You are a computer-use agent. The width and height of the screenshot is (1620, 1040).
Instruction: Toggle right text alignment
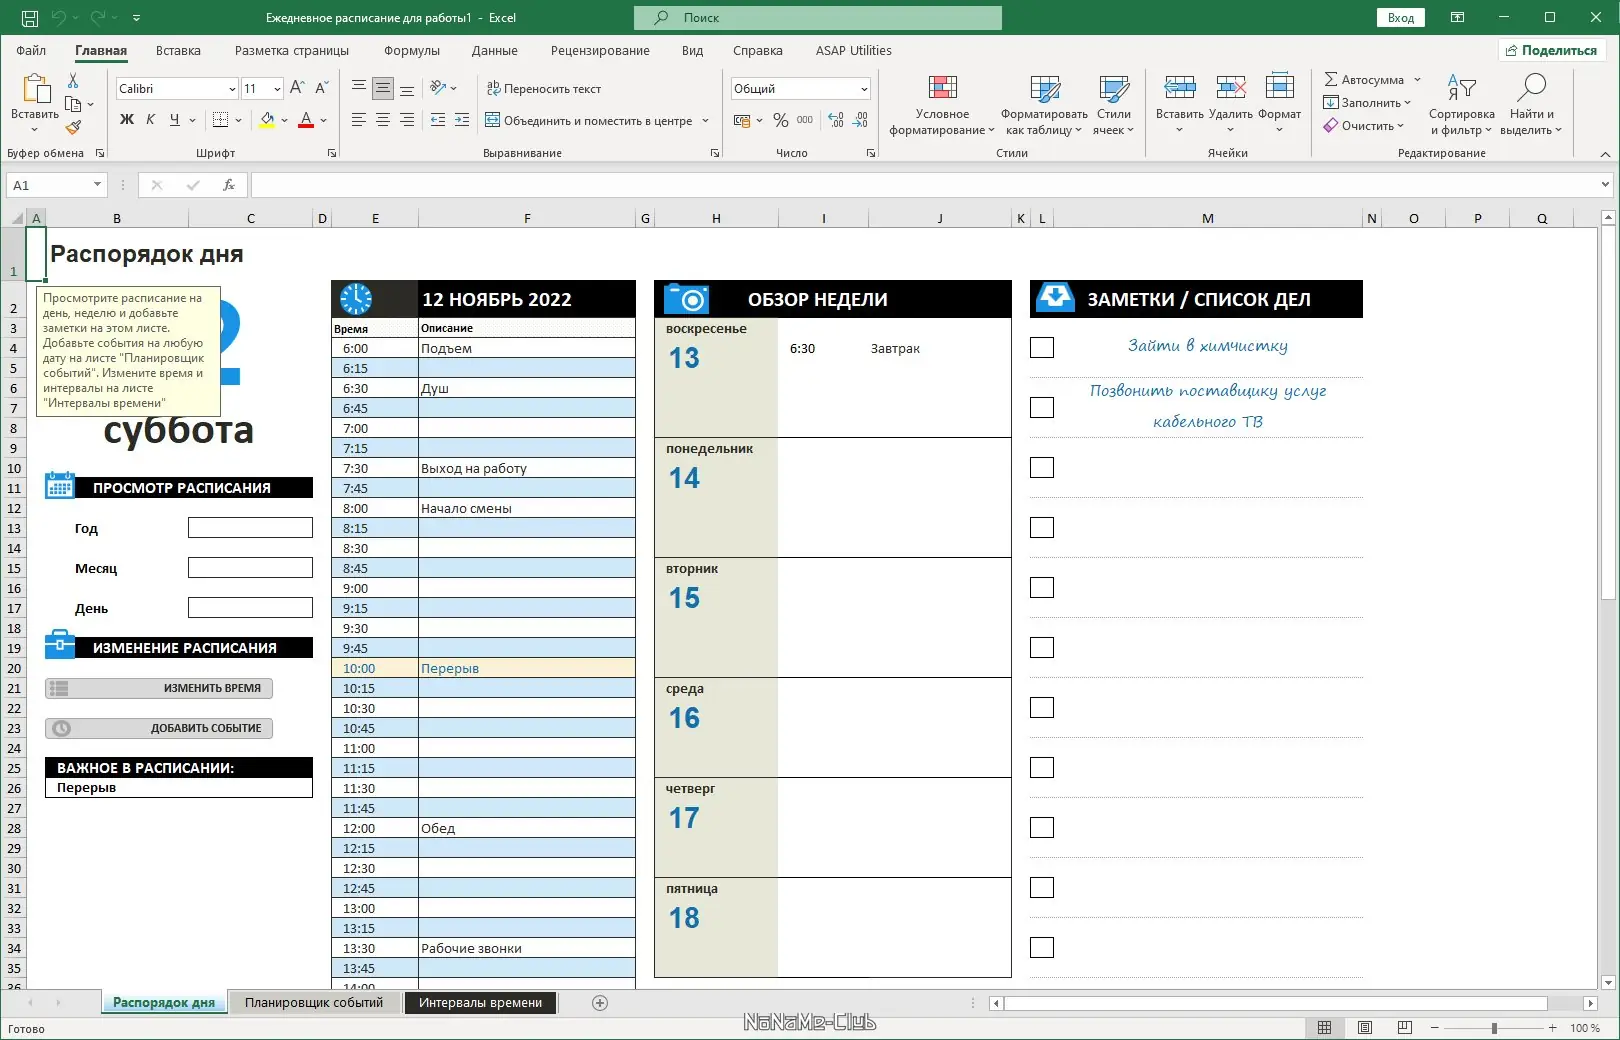tap(407, 120)
